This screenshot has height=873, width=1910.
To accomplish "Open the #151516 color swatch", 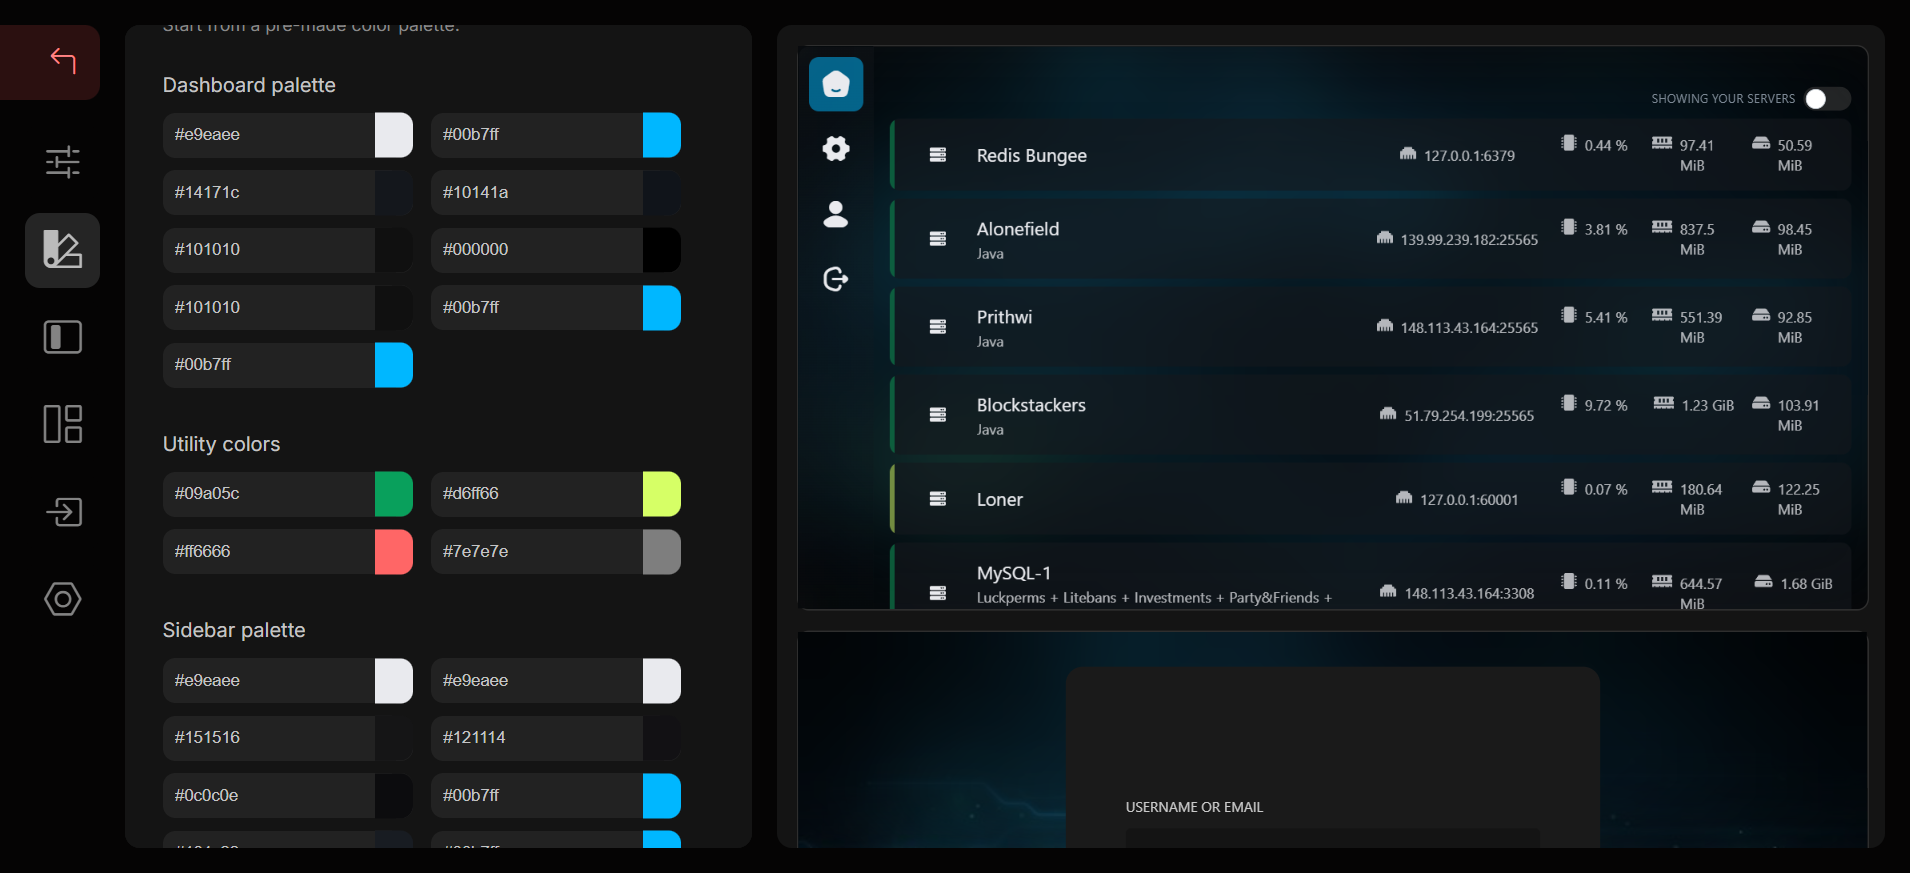I will click(x=394, y=738).
